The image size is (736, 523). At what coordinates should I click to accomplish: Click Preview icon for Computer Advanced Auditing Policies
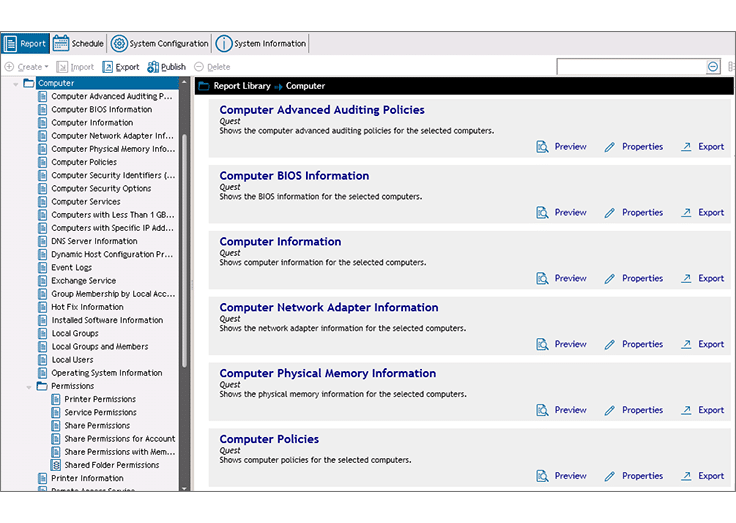click(x=542, y=147)
